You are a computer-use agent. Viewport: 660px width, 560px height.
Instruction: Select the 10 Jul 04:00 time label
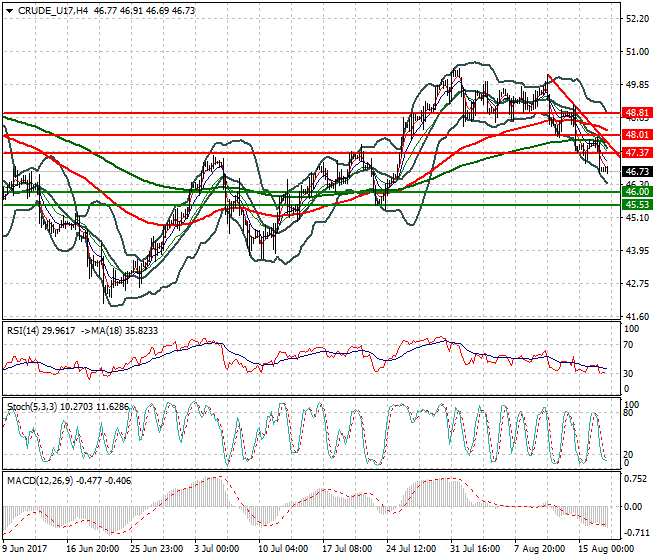click(283, 549)
